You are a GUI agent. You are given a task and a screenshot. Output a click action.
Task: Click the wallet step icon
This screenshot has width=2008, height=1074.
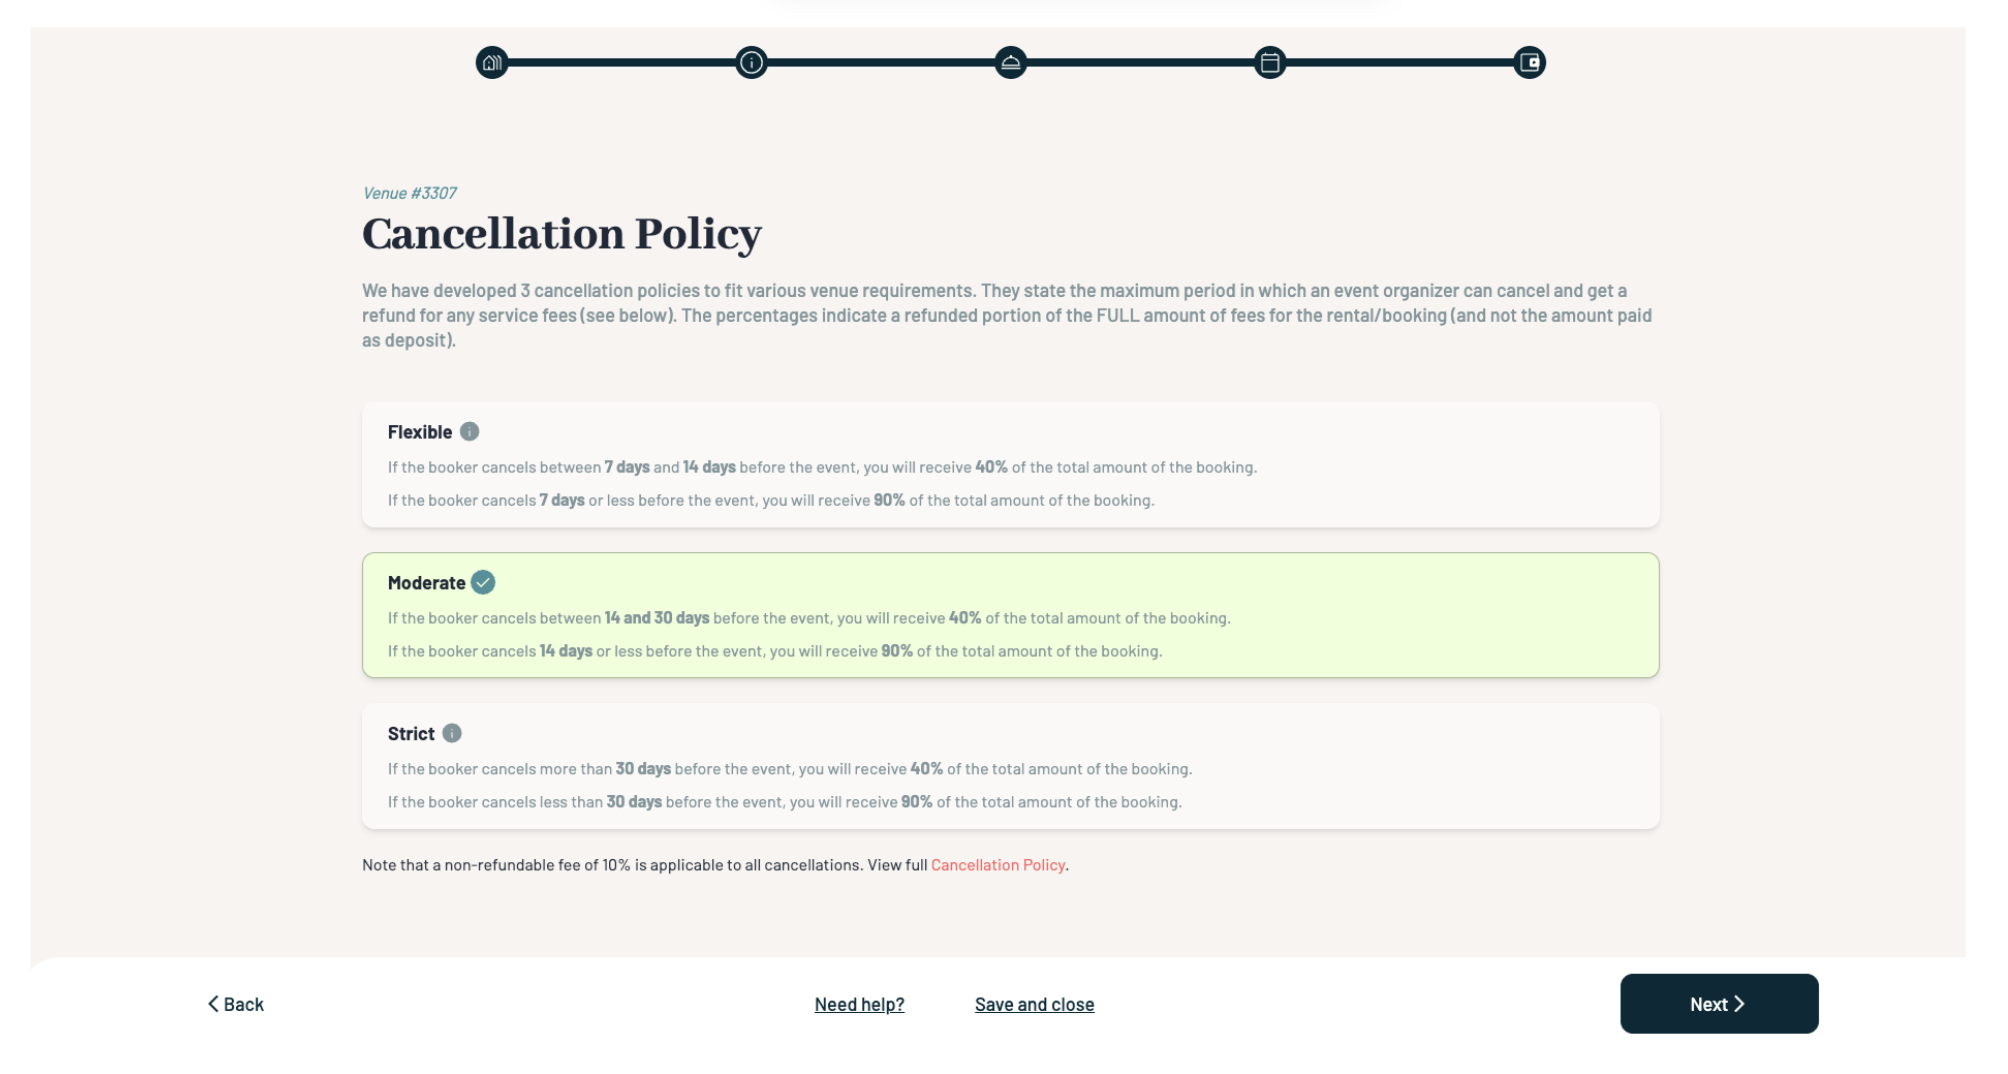[1529, 63]
